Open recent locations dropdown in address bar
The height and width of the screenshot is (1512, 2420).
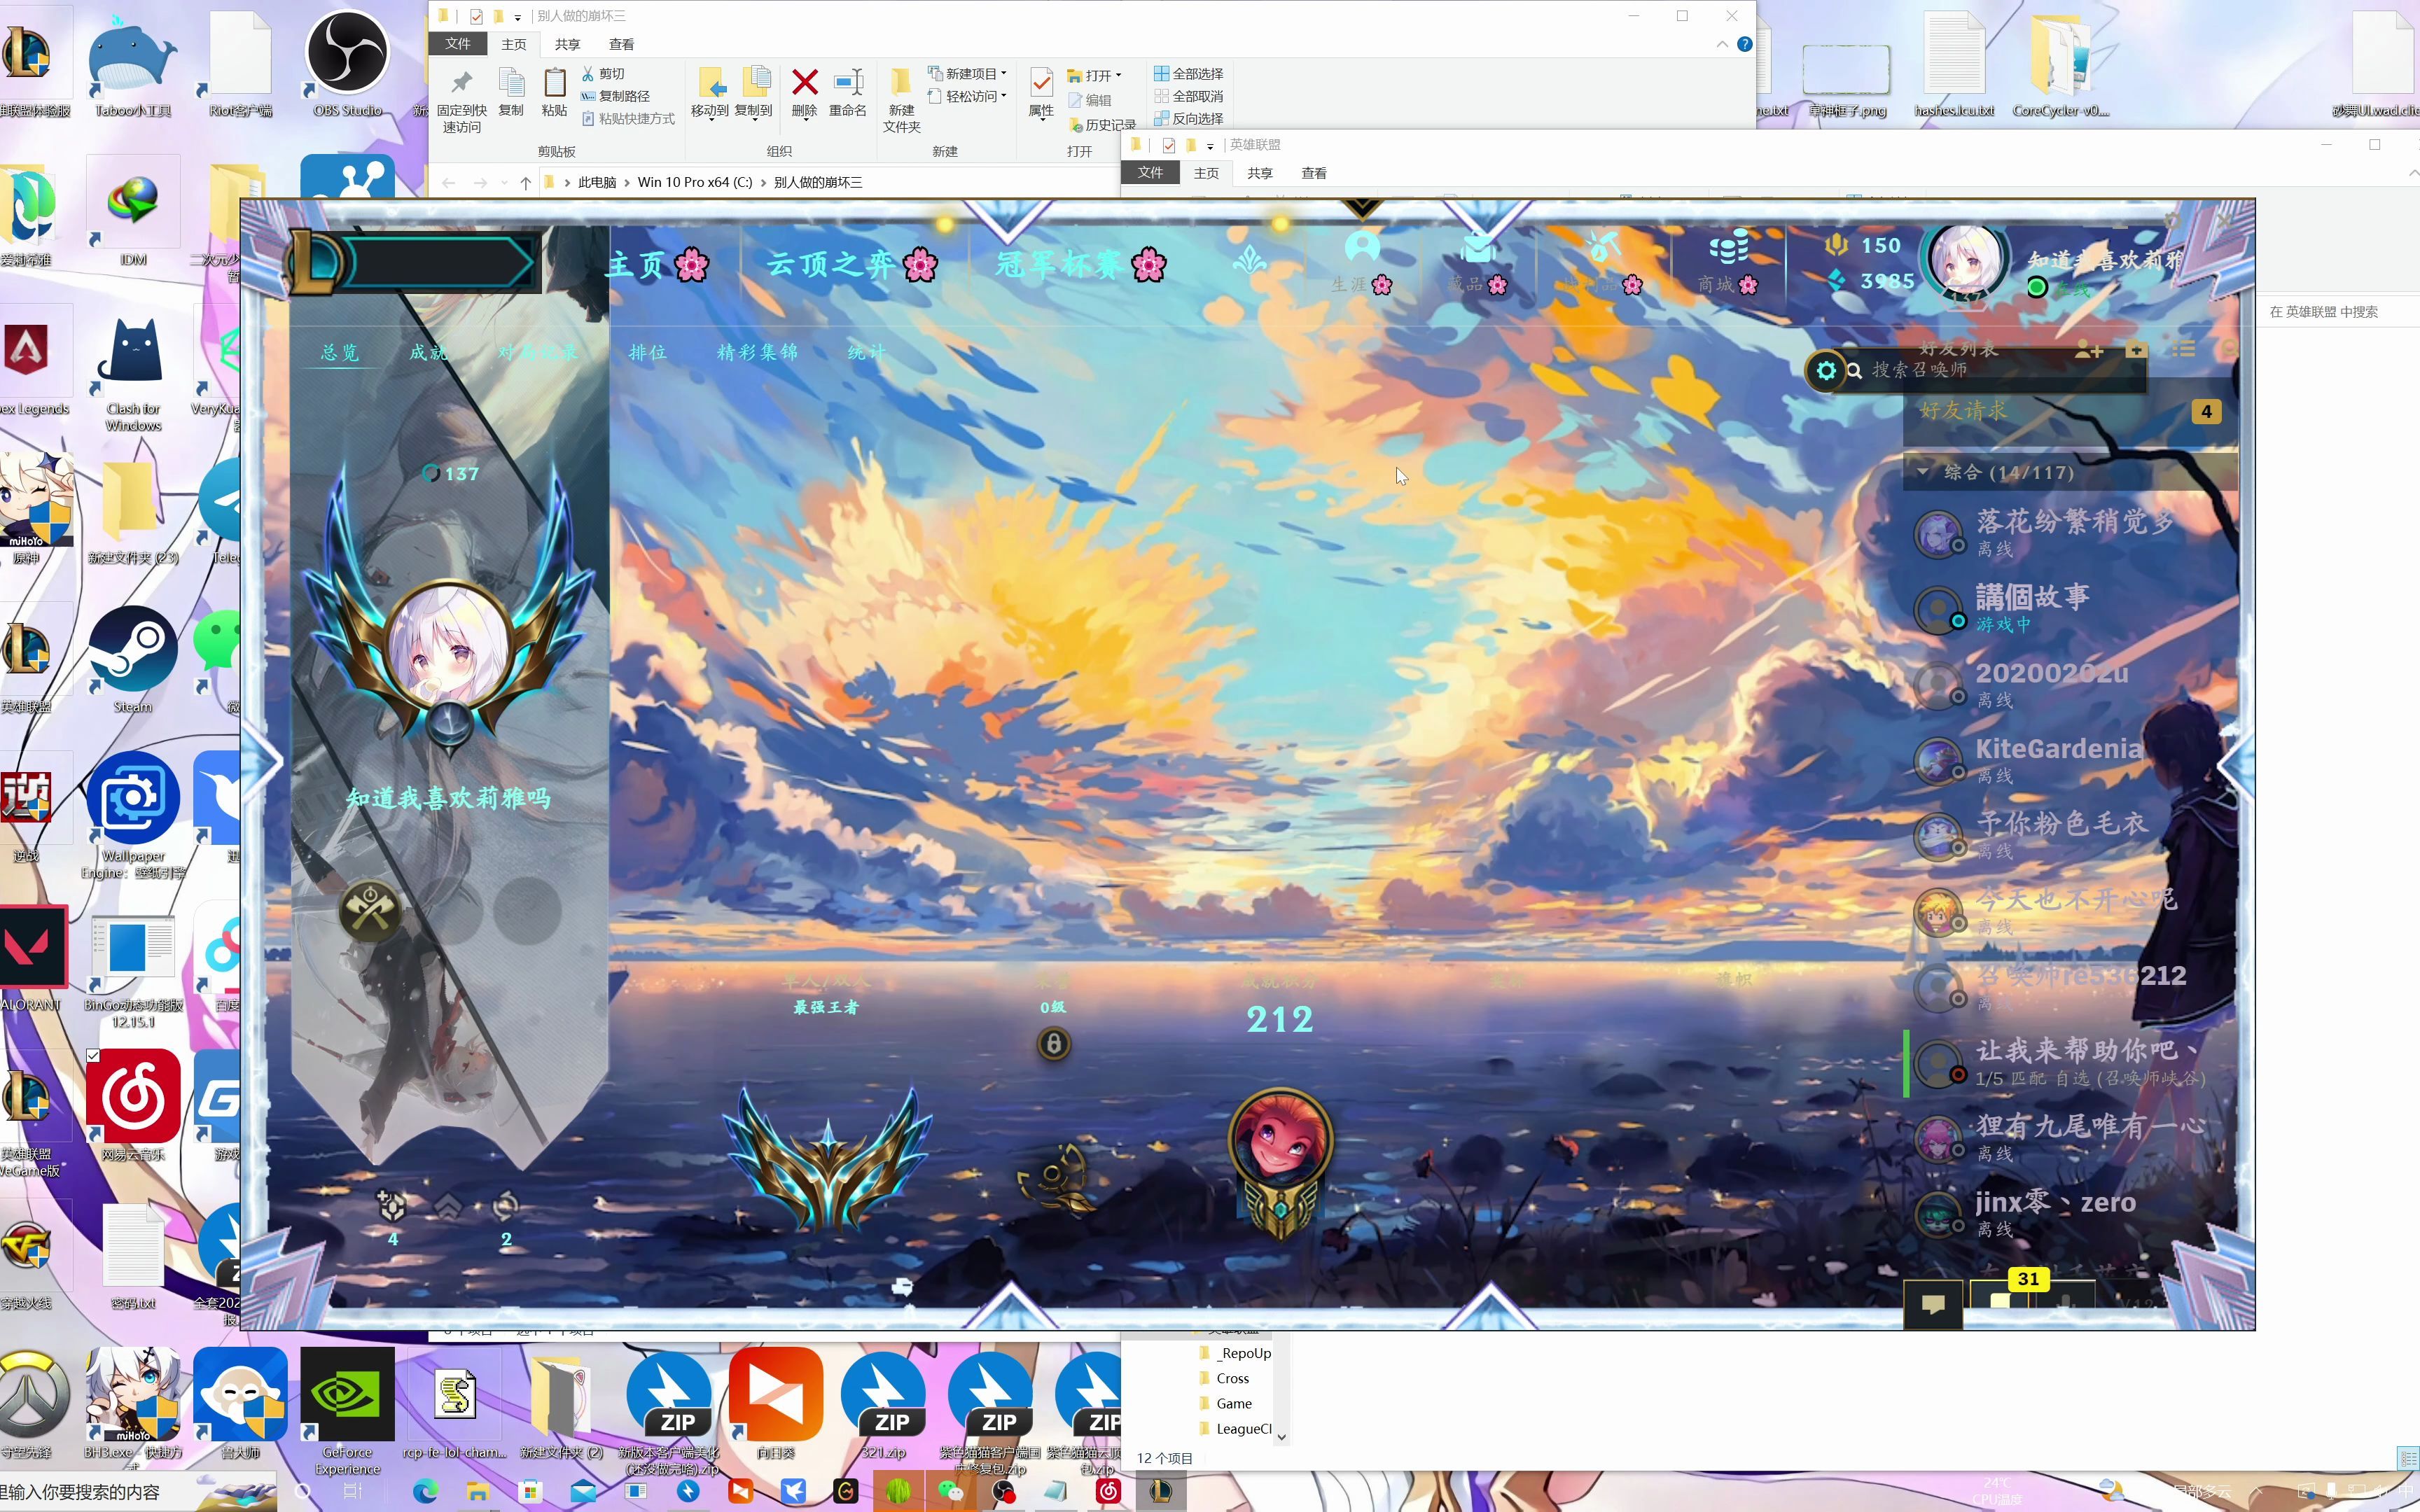point(504,182)
